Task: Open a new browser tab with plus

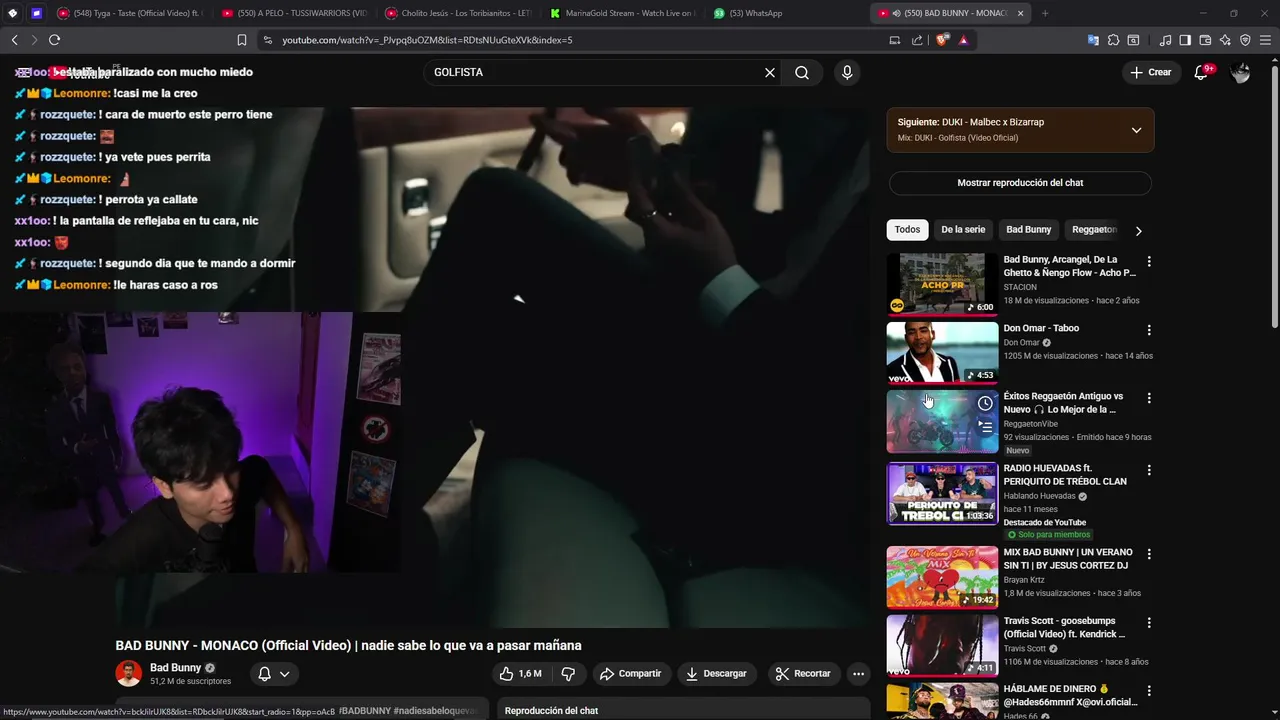Action: [1045, 13]
